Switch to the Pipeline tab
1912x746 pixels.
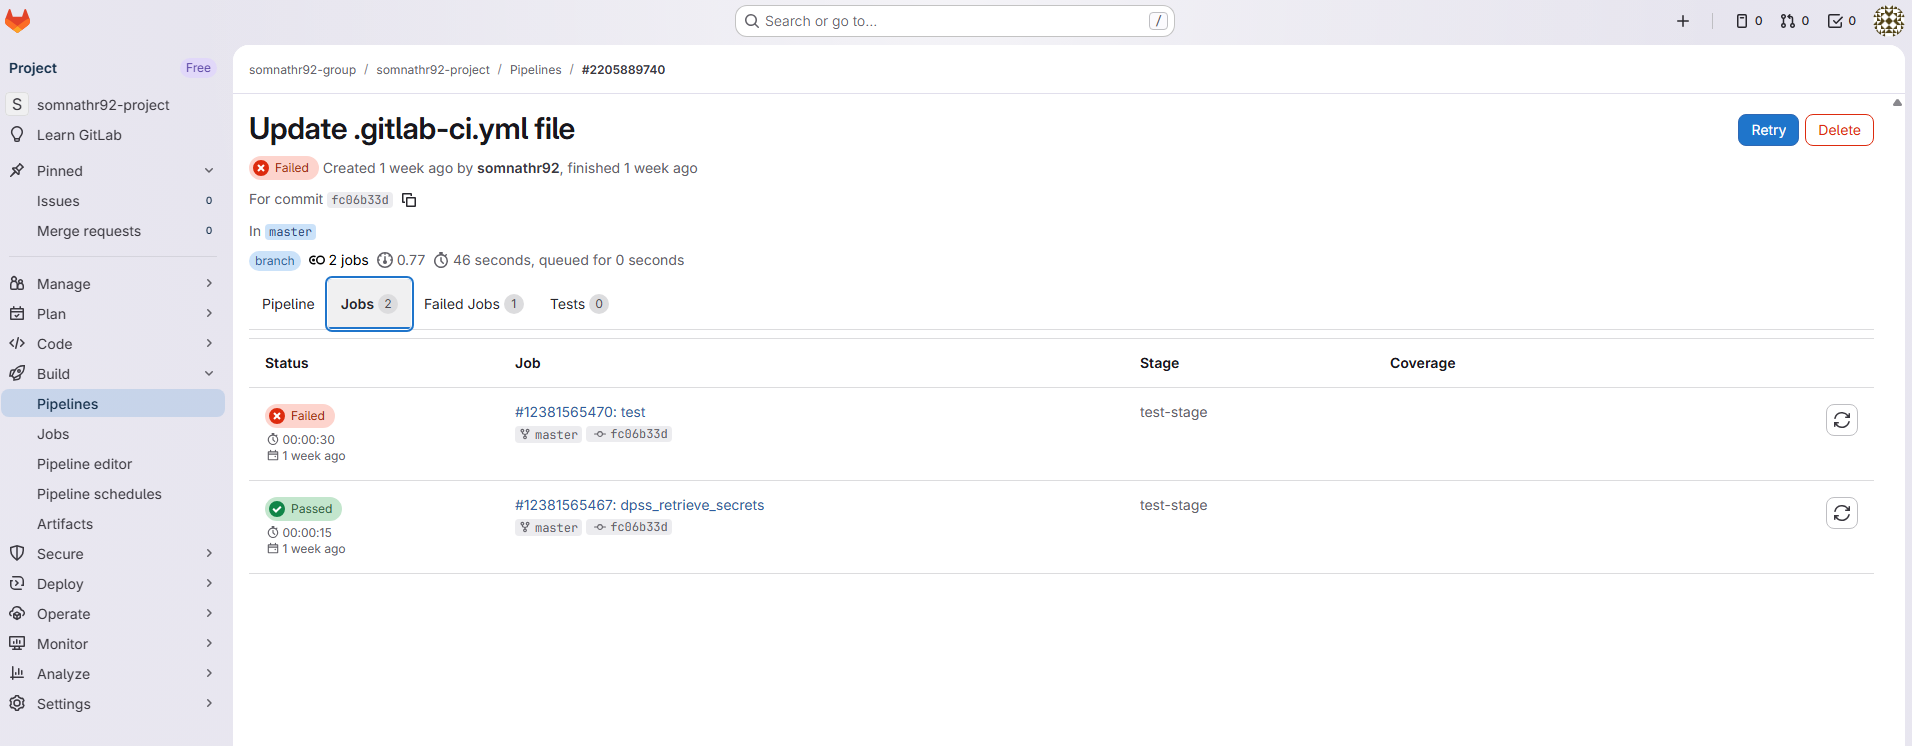(288, 304)
